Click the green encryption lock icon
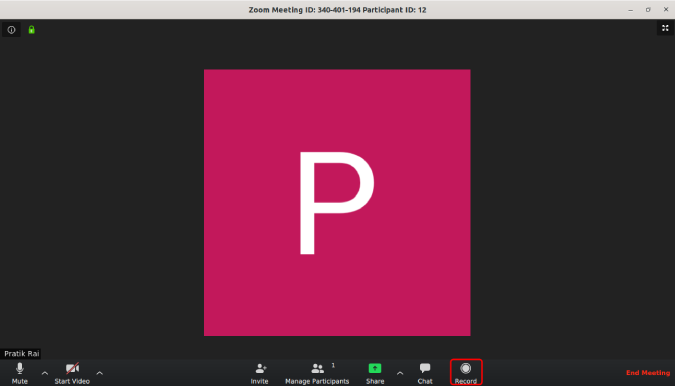This screenshot has width=675, height=386. pyautogui.click(x=31, y=30)
